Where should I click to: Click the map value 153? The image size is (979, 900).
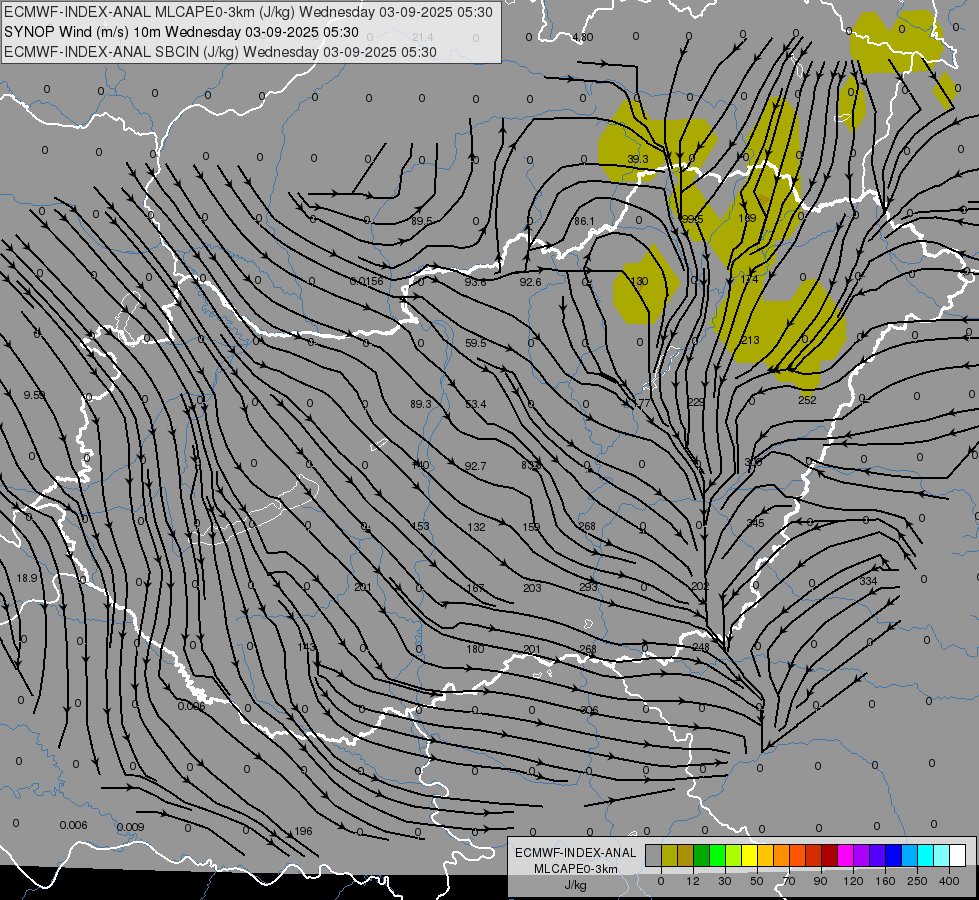[421, 526]
